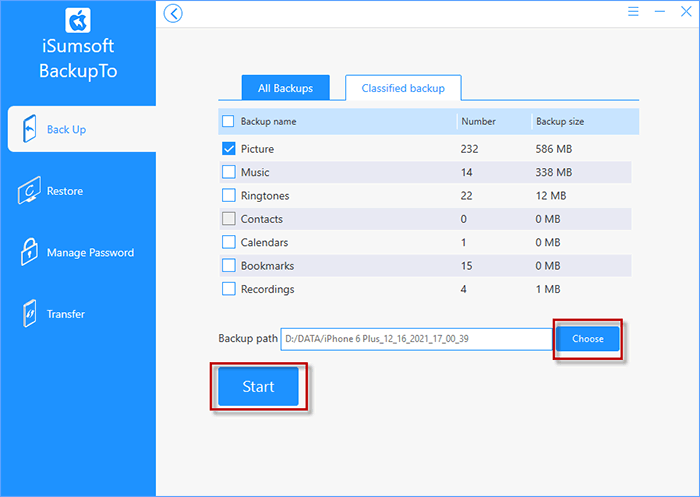
Task: Click the Backup name column header
Action: [268, 121]
